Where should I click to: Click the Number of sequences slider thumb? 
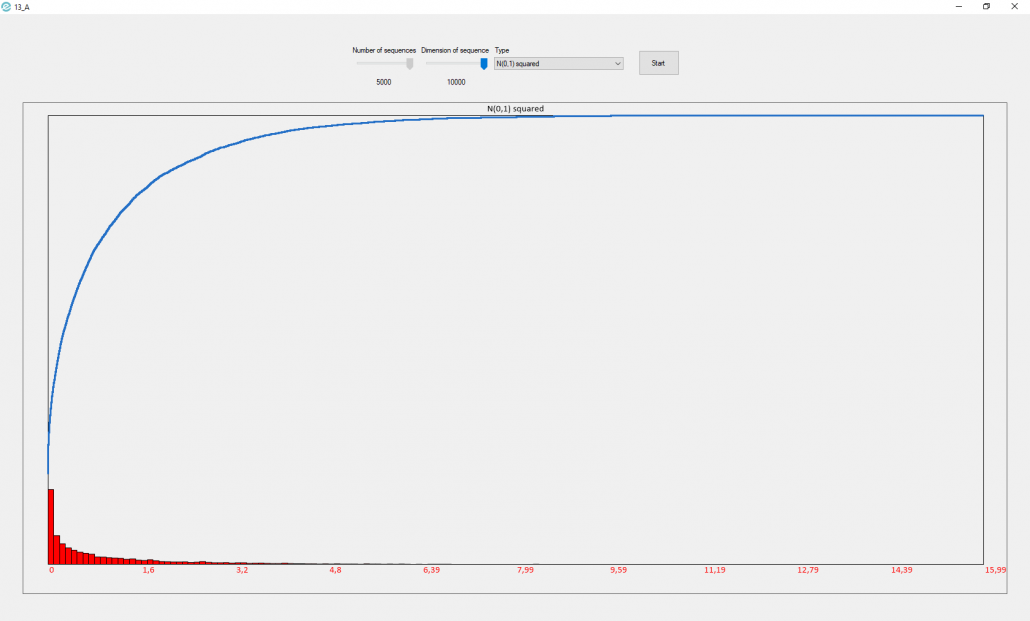pyautogui.click(x=409, y=64)
